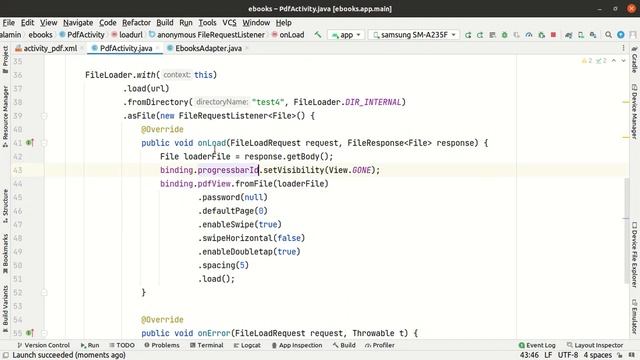Viewport: 640px width, 360px height.
Task: Click the override gutter icon on line 55
Action: coord(30,333)
